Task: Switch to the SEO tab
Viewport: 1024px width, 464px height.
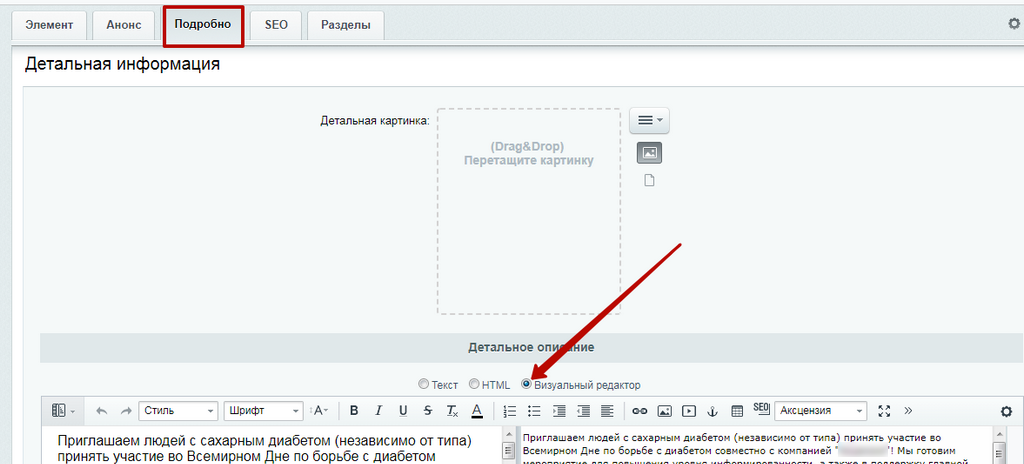Action: [276, 25]
